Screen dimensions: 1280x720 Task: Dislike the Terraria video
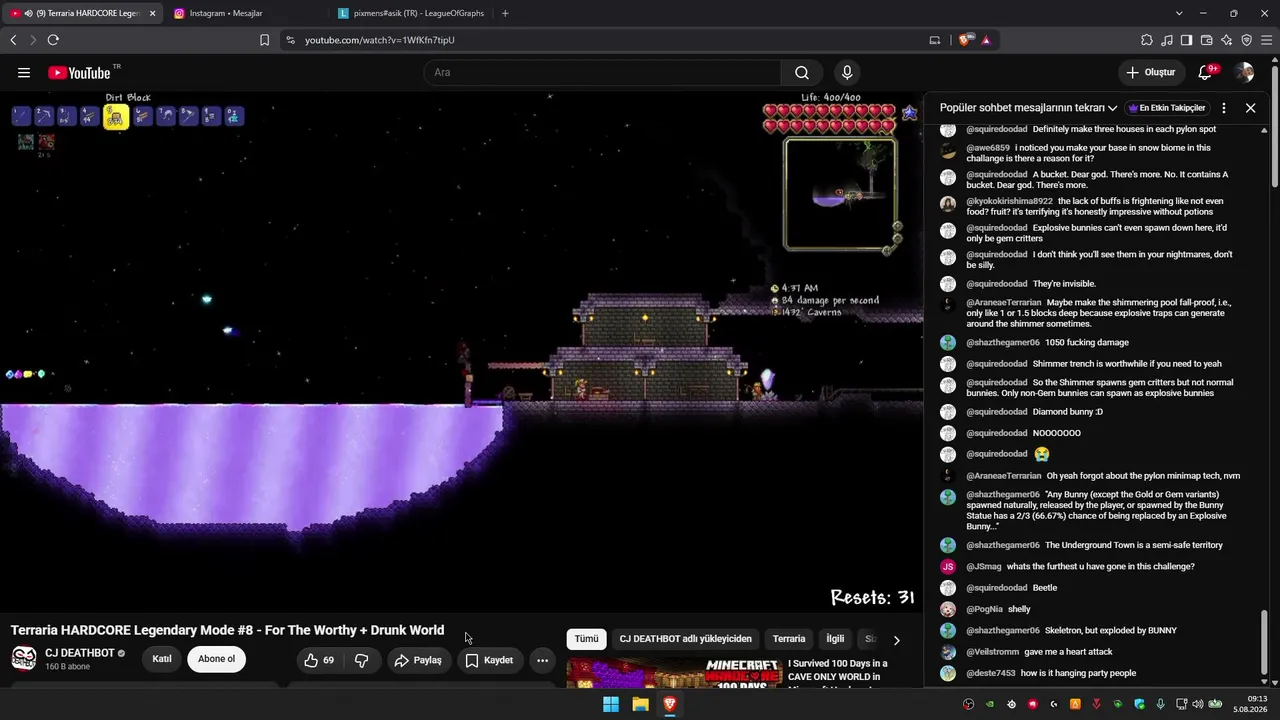click(362, 660)
